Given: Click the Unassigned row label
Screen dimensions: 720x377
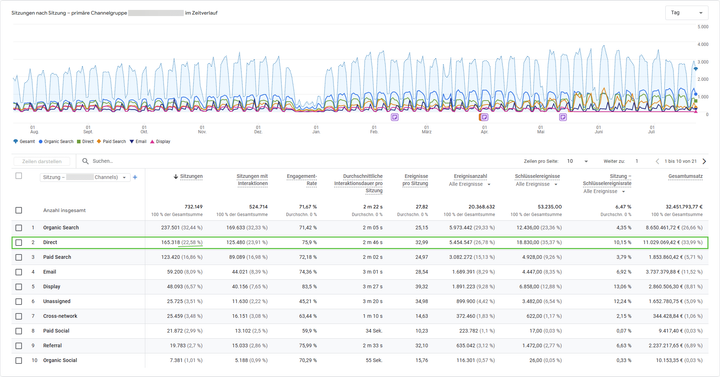Looking at the screenshot, I should pos(56,301).
